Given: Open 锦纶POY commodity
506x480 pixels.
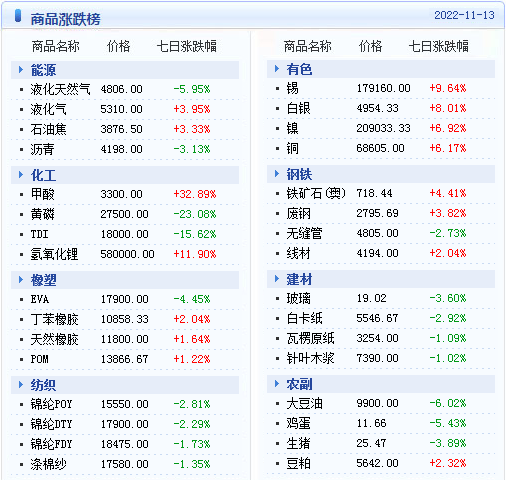Looking at the screenshot, I should coord(51,404).
